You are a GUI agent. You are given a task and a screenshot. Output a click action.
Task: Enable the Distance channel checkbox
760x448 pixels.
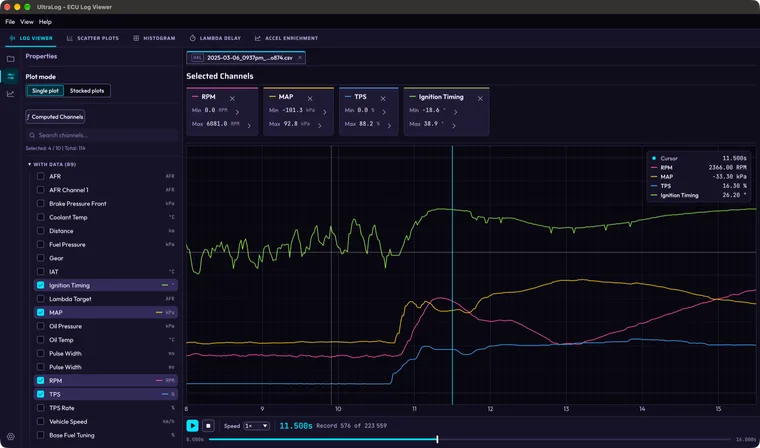click(x=41, y=231)
